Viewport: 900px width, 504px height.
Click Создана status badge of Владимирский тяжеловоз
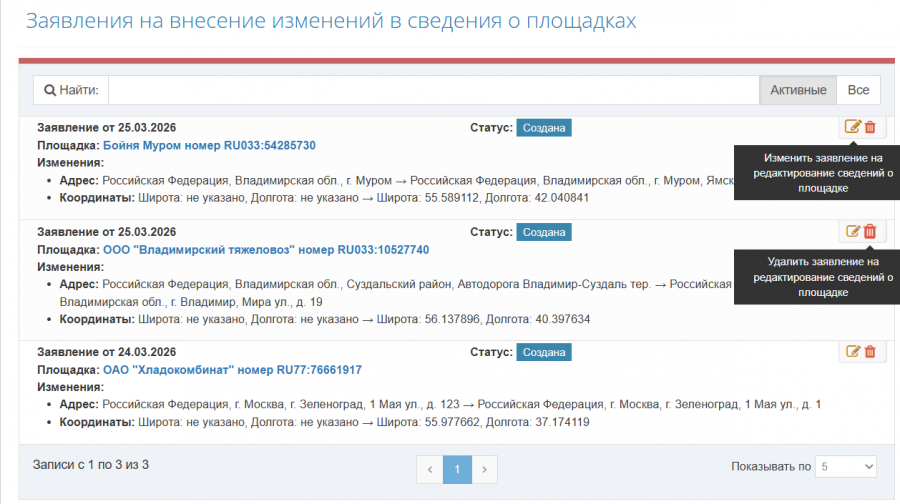543,232
